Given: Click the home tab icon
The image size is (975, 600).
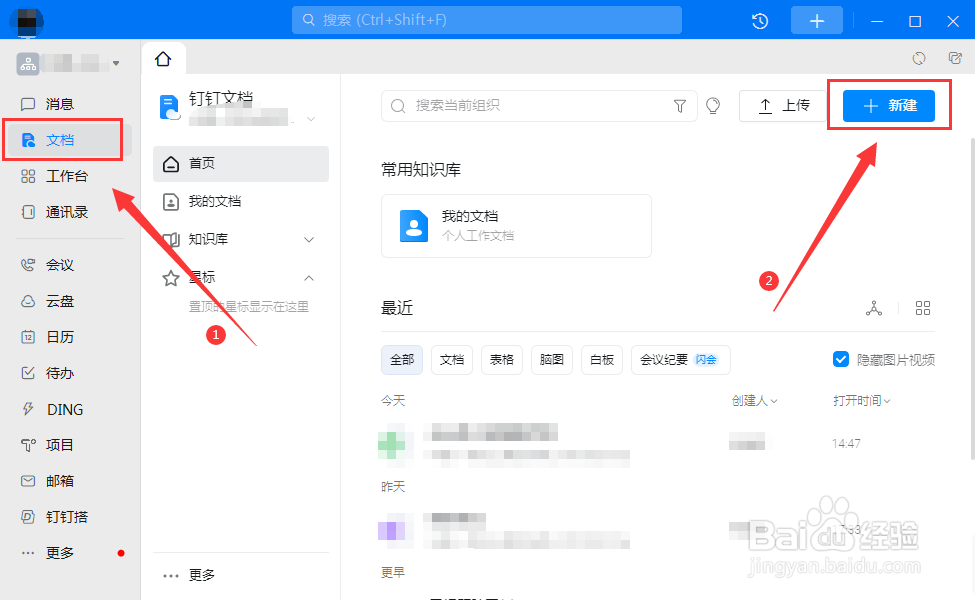Looking at the screenshot, I should pyautogui.click(x=163, y=59).
